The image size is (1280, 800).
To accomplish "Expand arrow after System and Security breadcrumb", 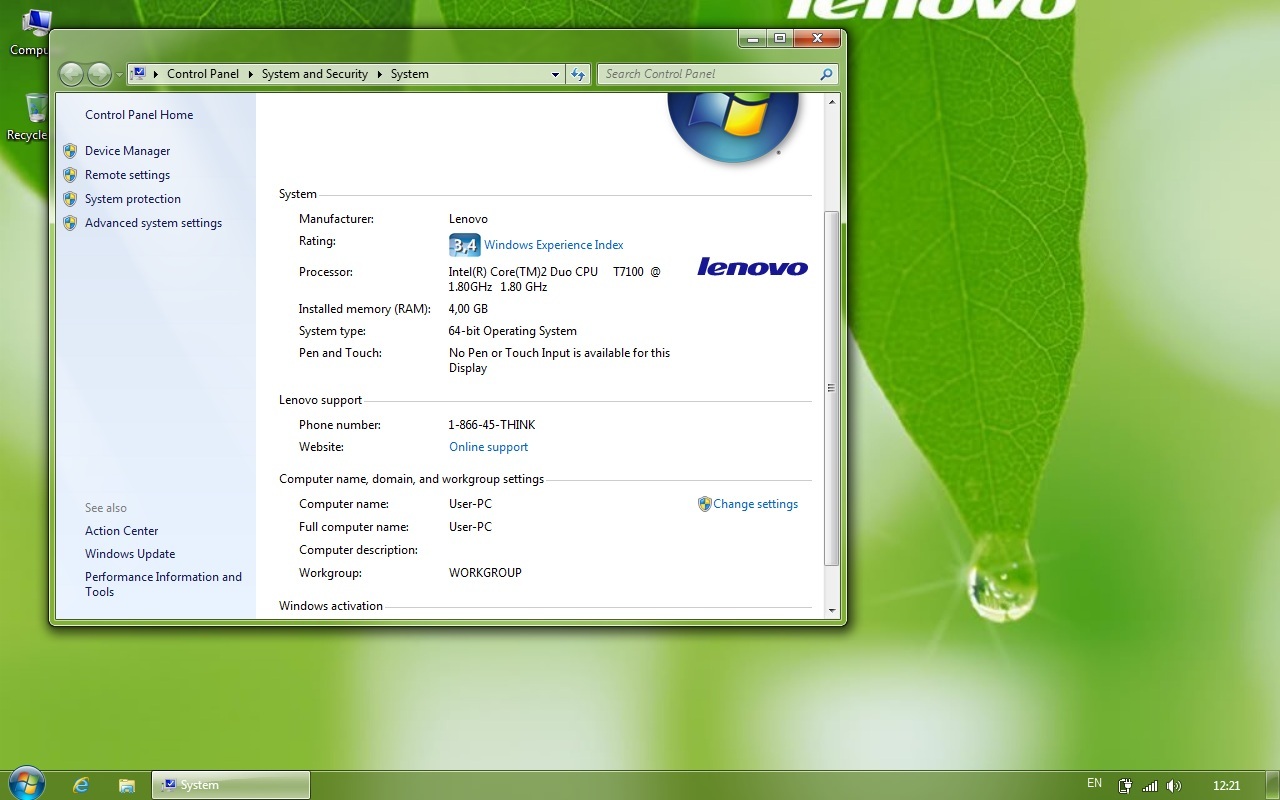I will point(379,74).
